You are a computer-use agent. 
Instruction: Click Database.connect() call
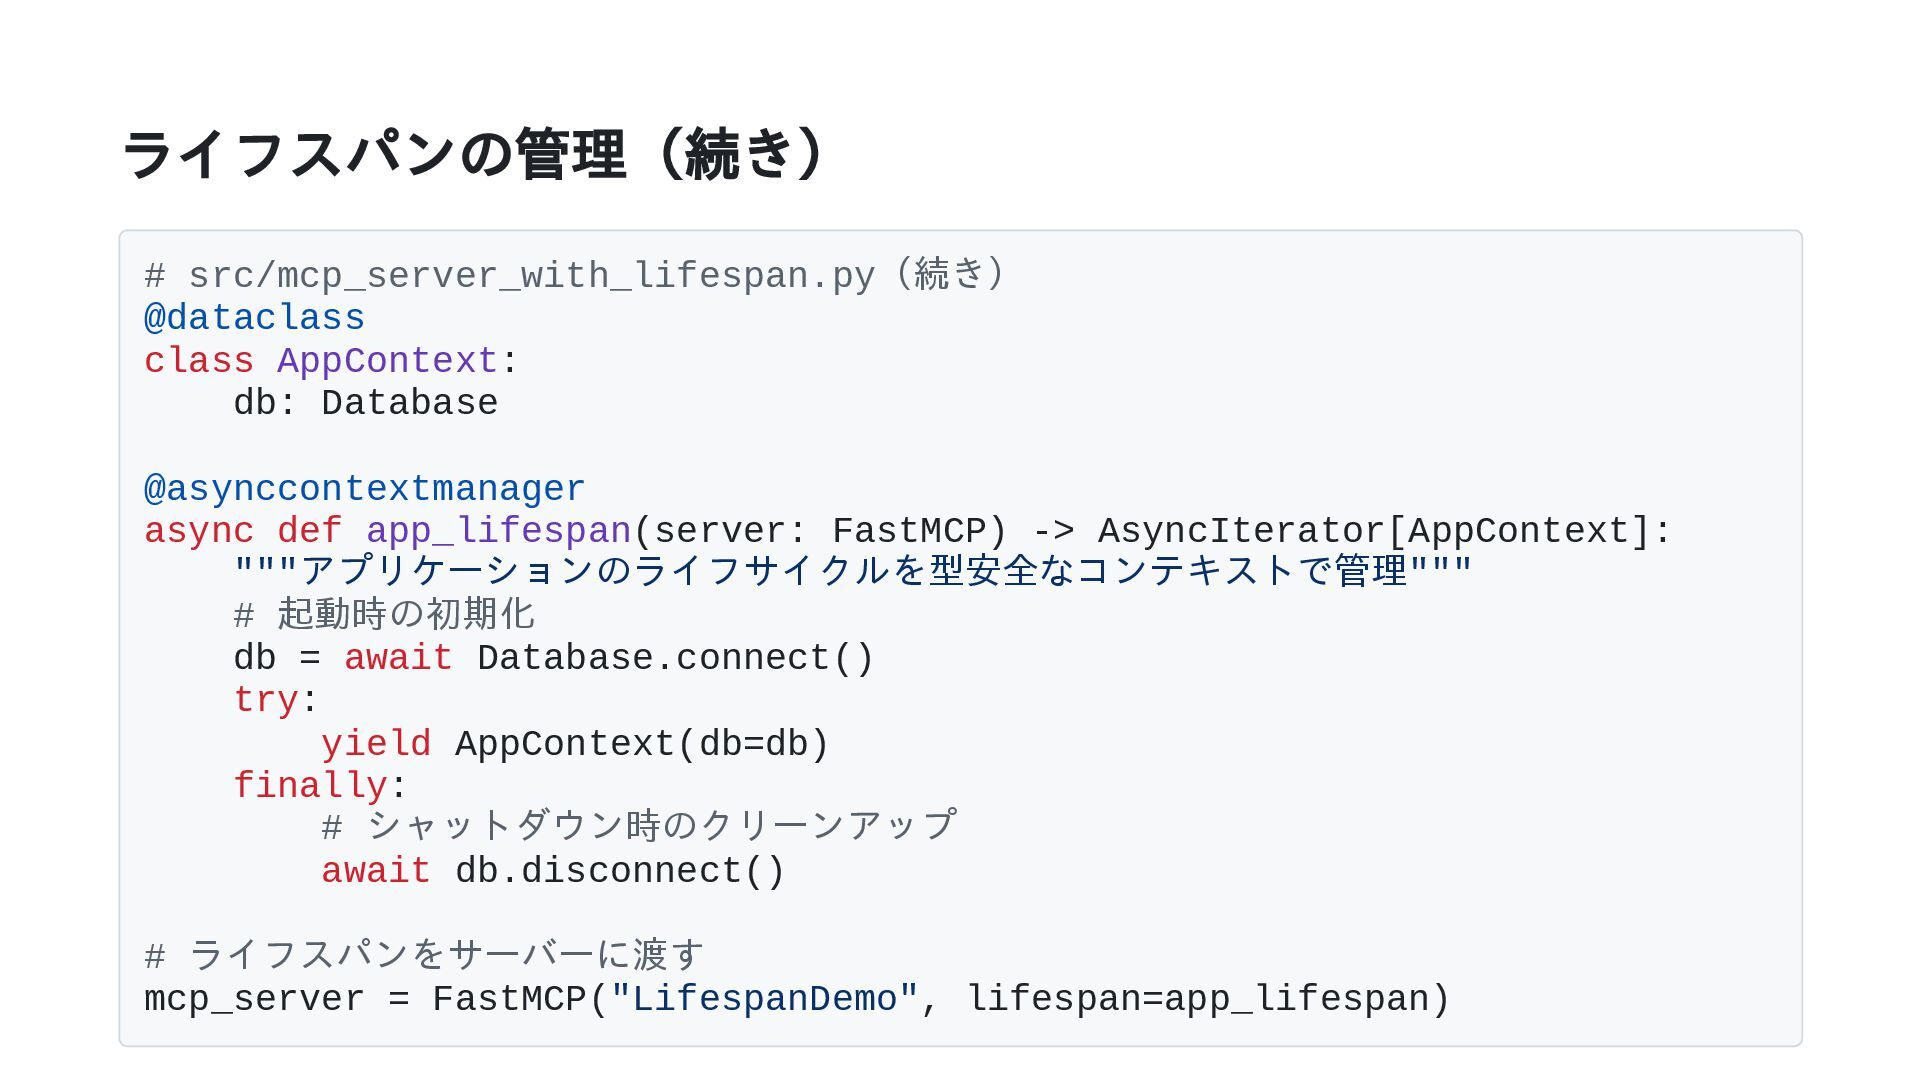[675, 658]
